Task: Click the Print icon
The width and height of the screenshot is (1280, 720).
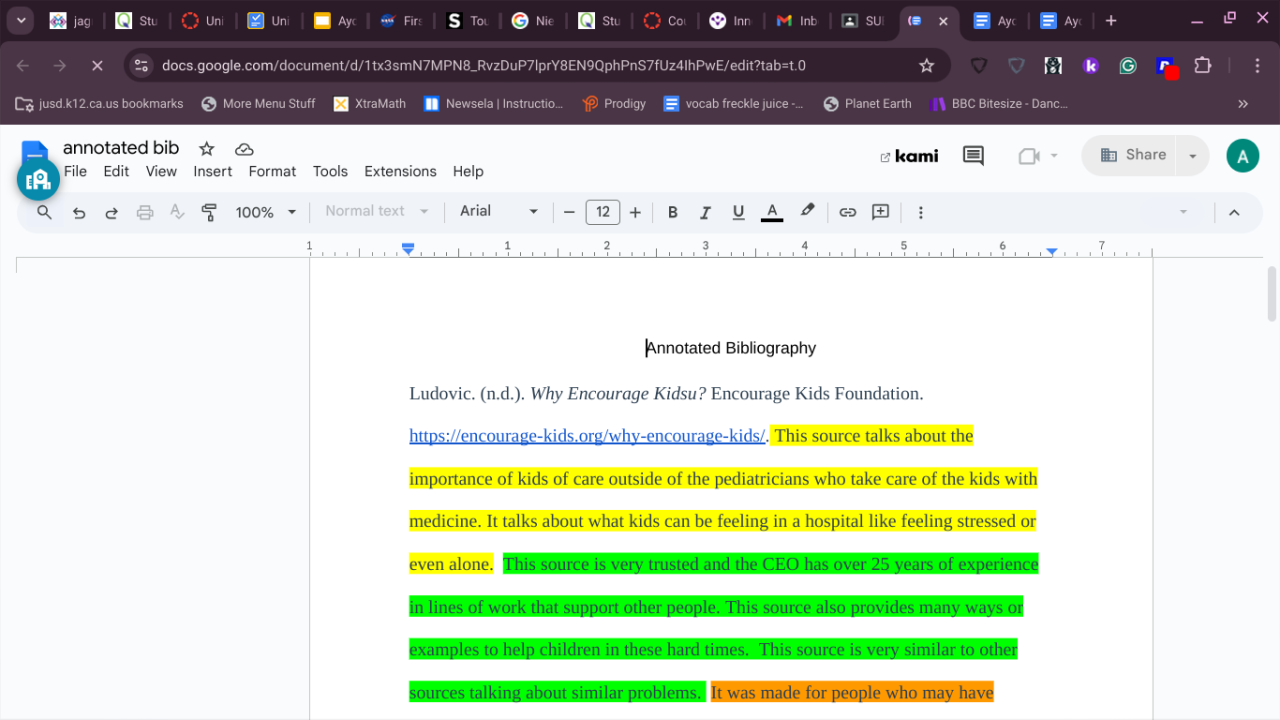Action: [145, 212]
